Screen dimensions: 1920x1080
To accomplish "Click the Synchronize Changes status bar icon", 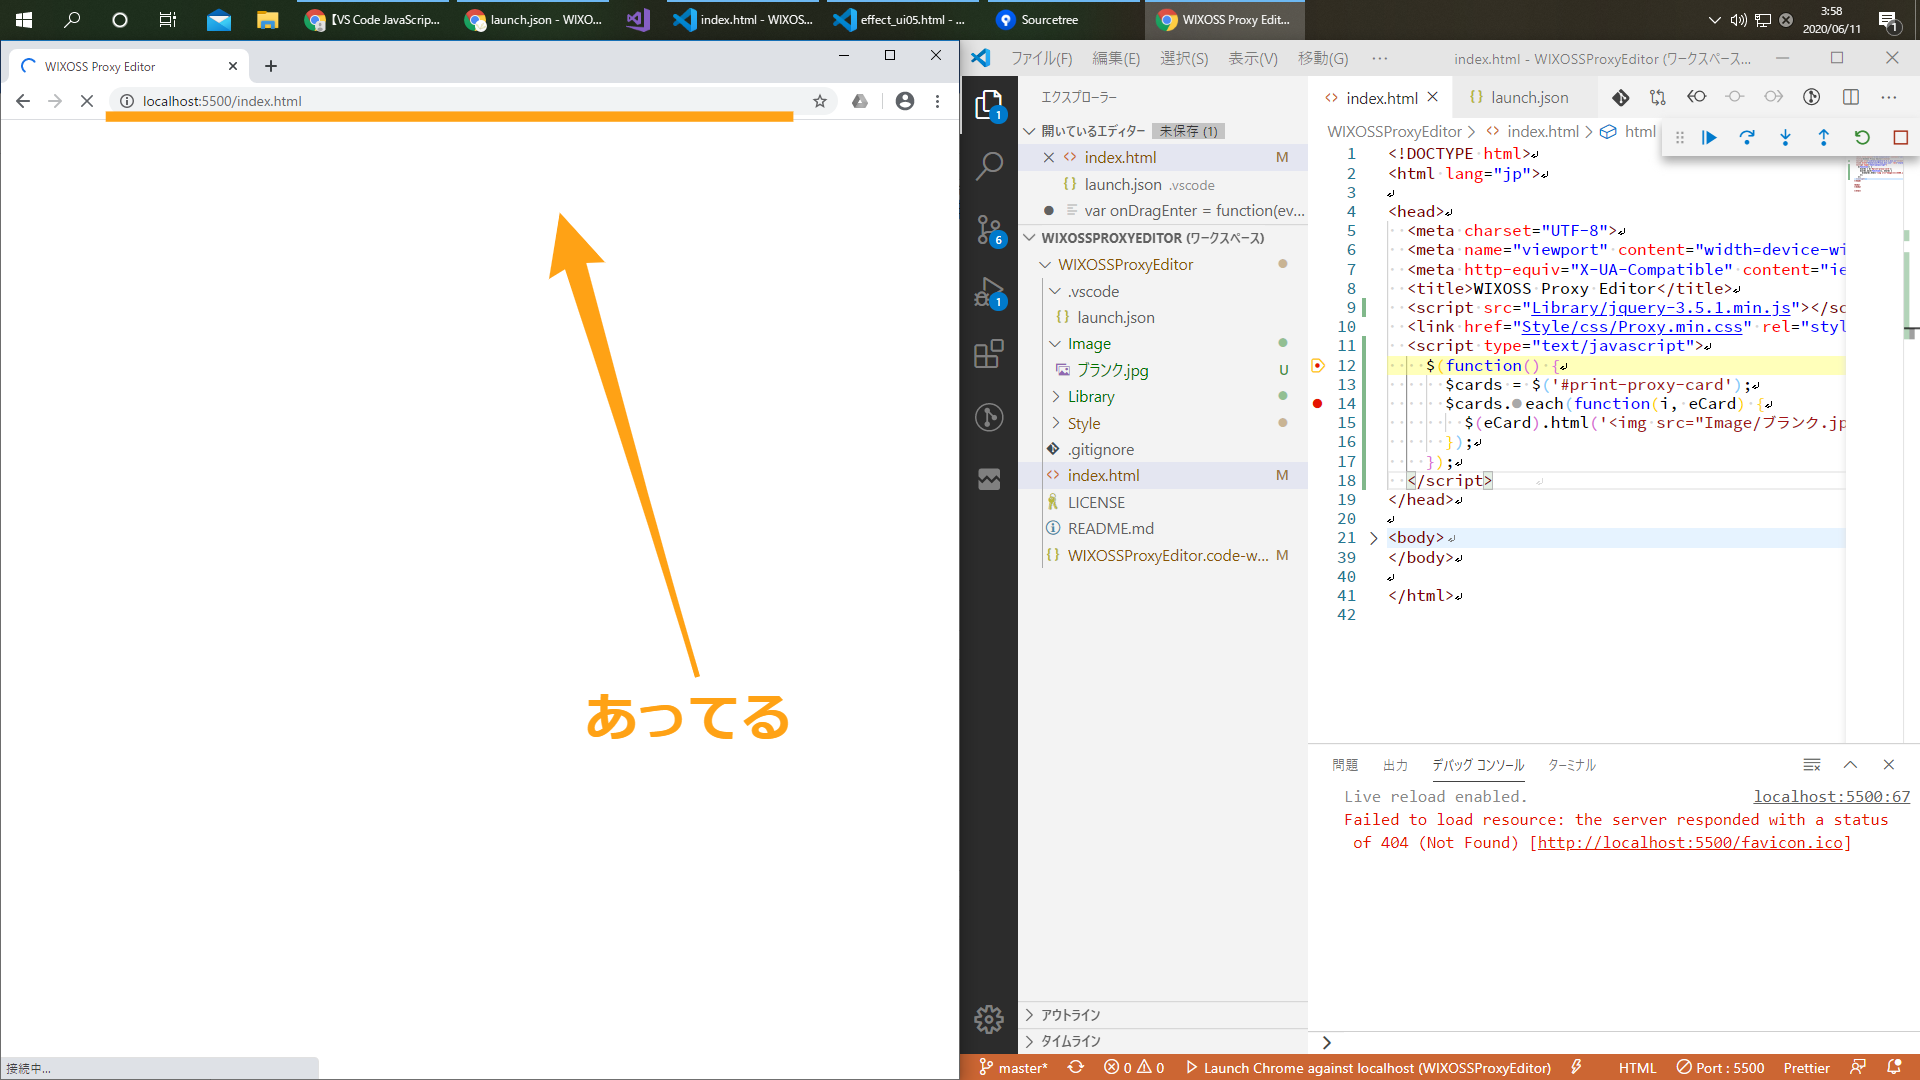I will (1076, 1068).
